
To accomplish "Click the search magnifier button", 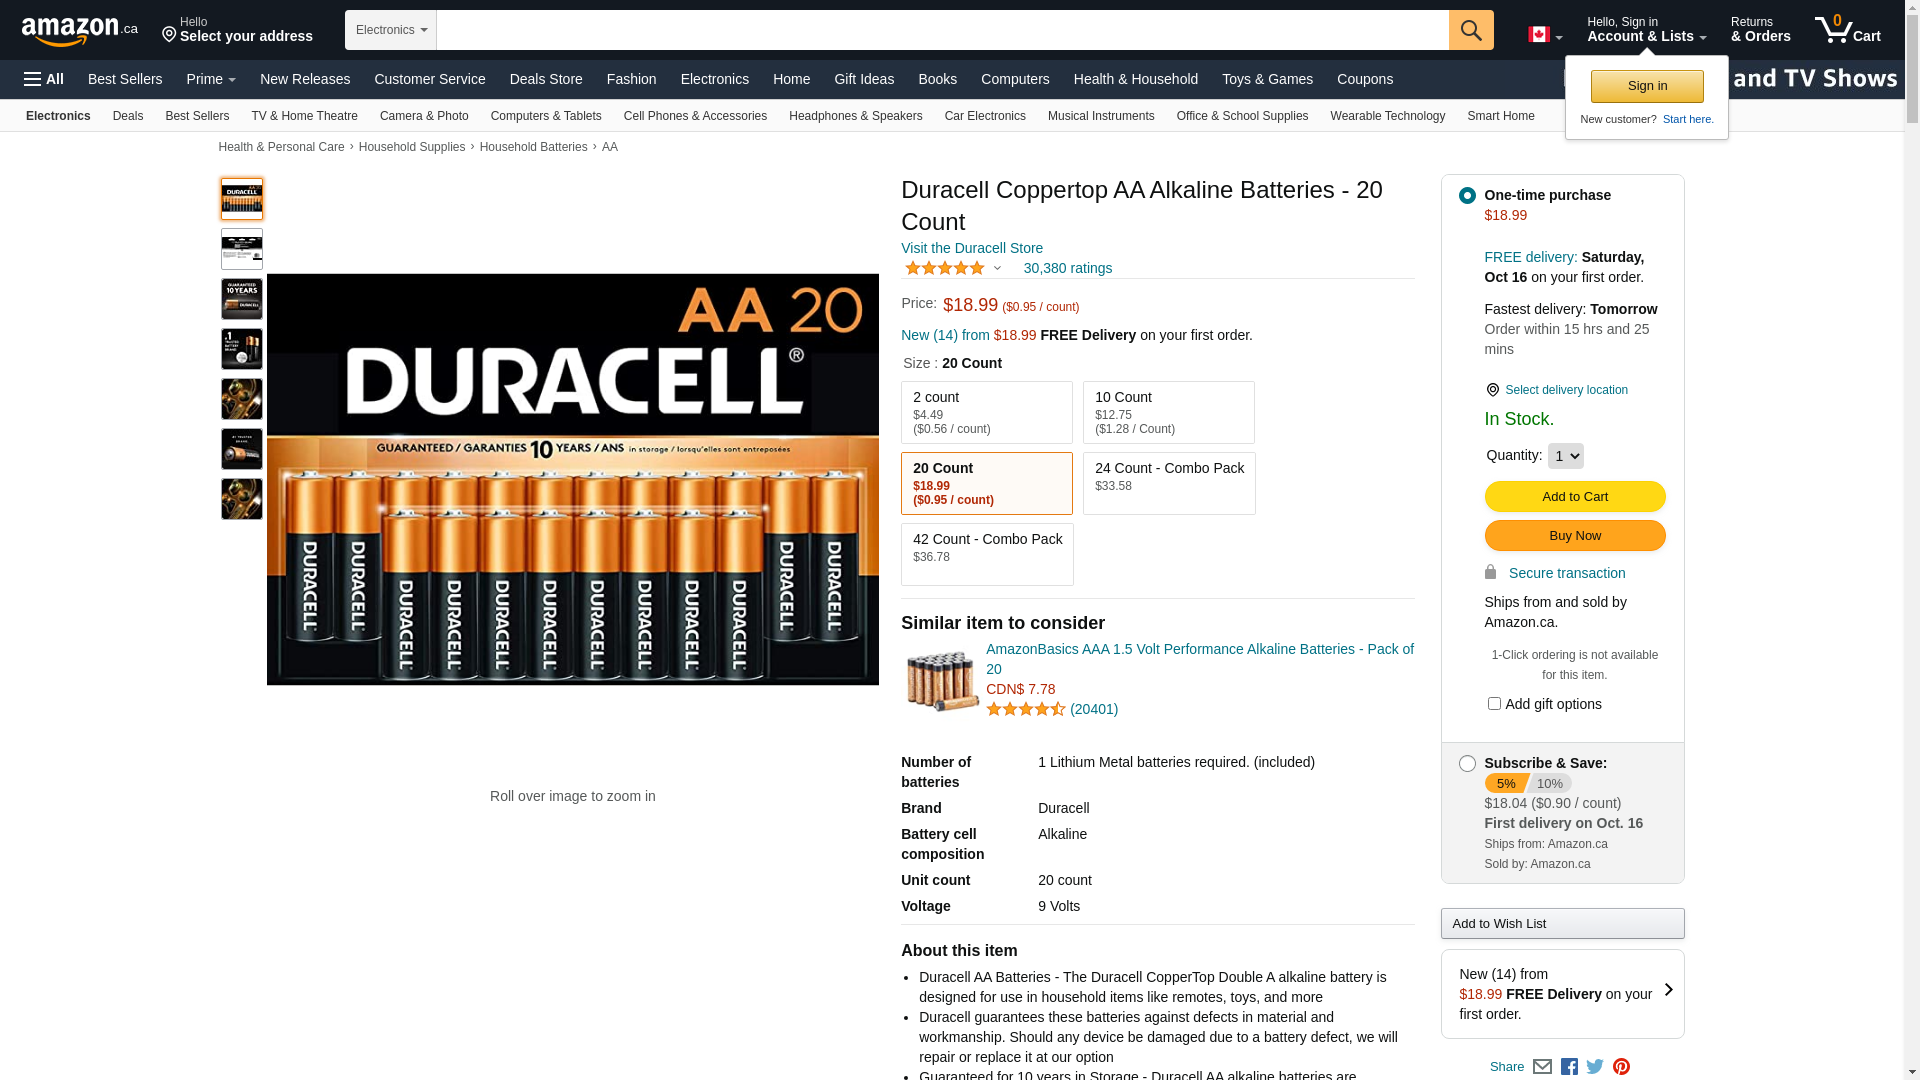I will click(1471, 30).
